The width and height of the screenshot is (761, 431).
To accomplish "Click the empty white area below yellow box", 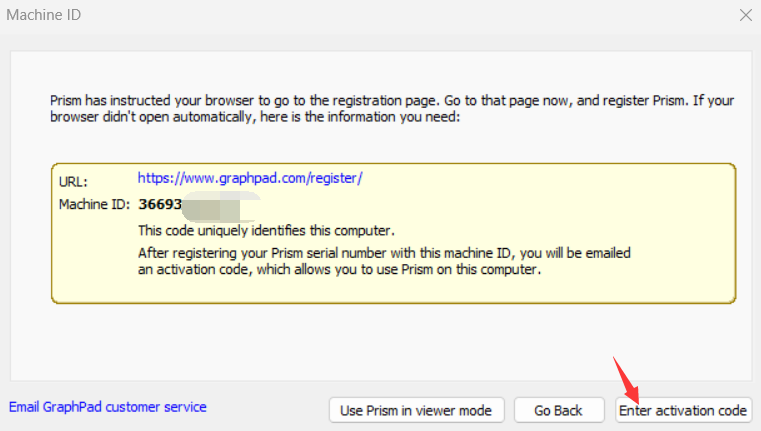I will (380, 340).
